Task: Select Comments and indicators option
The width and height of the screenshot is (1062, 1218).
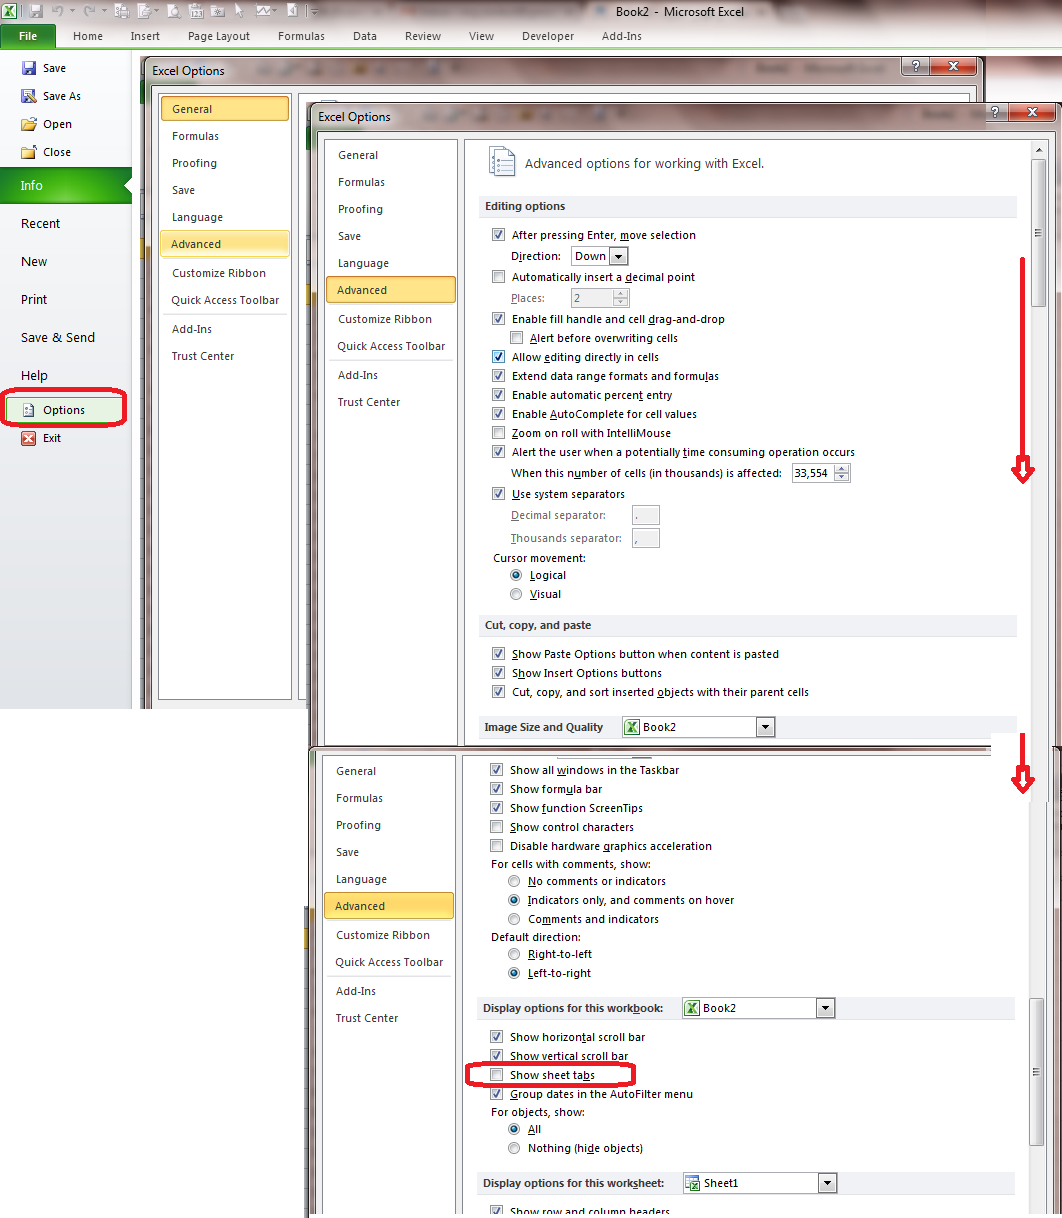Action: (514, 919)
